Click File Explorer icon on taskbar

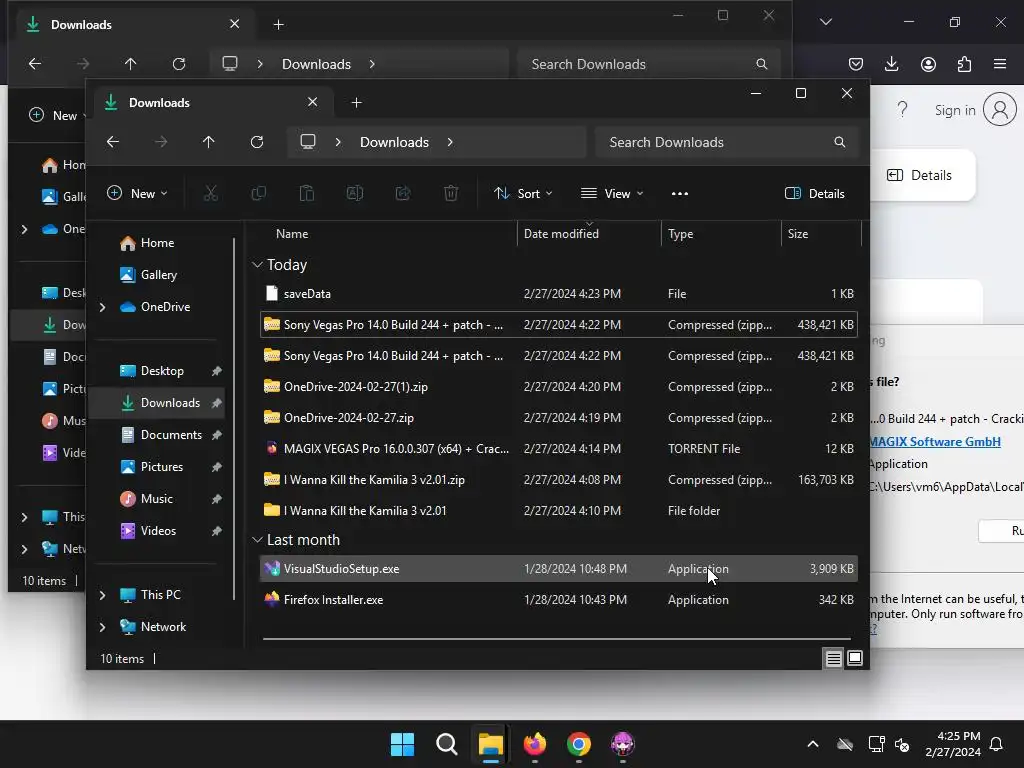click(x=490, y=744)
